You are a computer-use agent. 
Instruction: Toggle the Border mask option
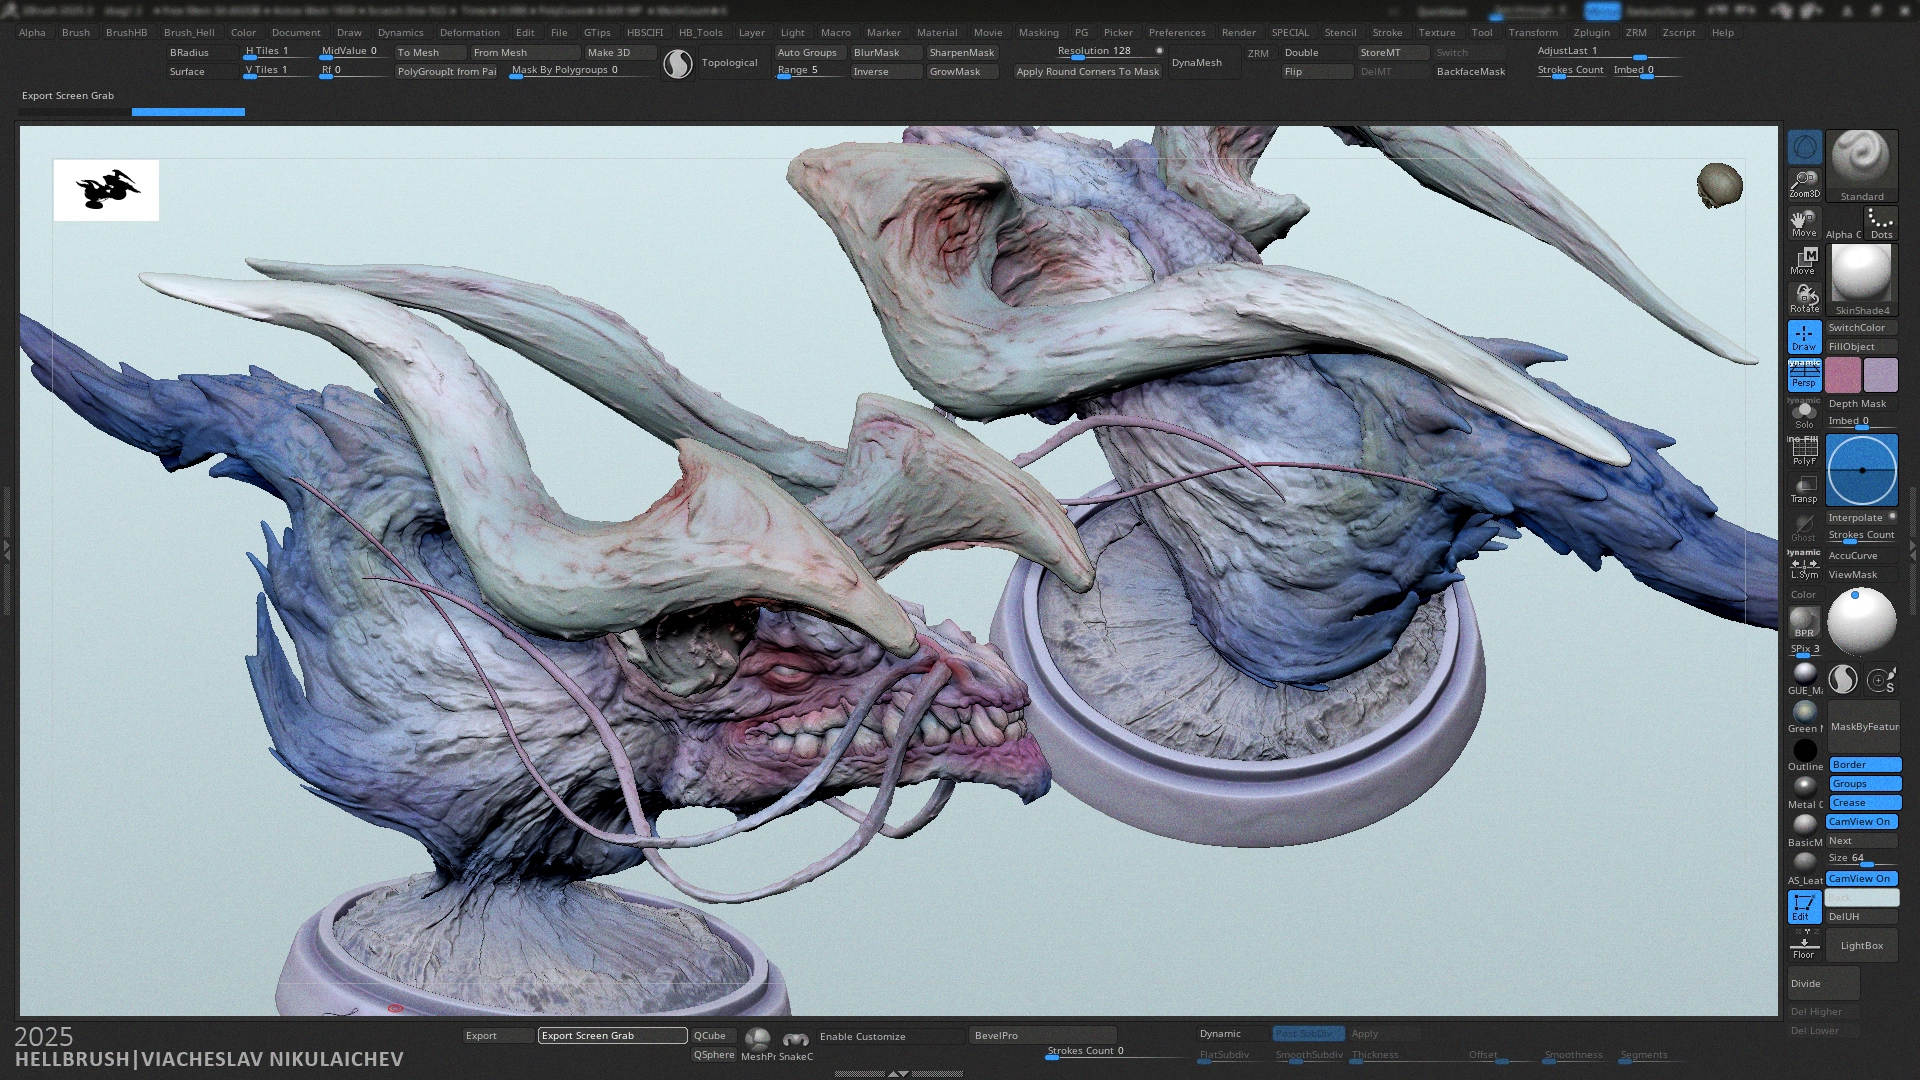coord(1864,765)
